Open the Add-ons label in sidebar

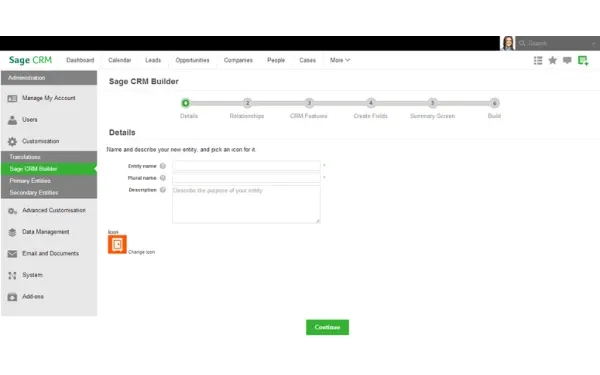[33, 296]
